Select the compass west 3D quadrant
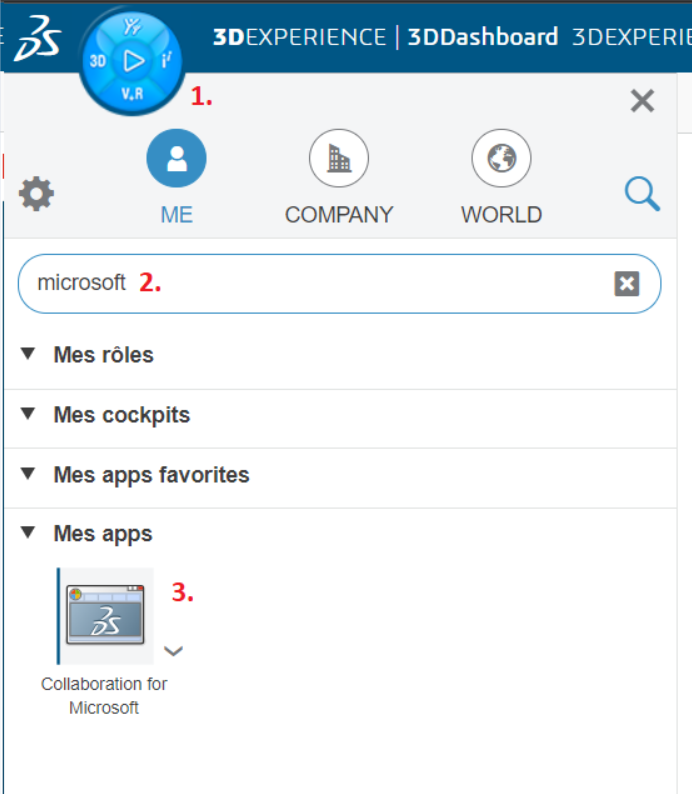This screenshot has height=794, width=692. point(98,60)
